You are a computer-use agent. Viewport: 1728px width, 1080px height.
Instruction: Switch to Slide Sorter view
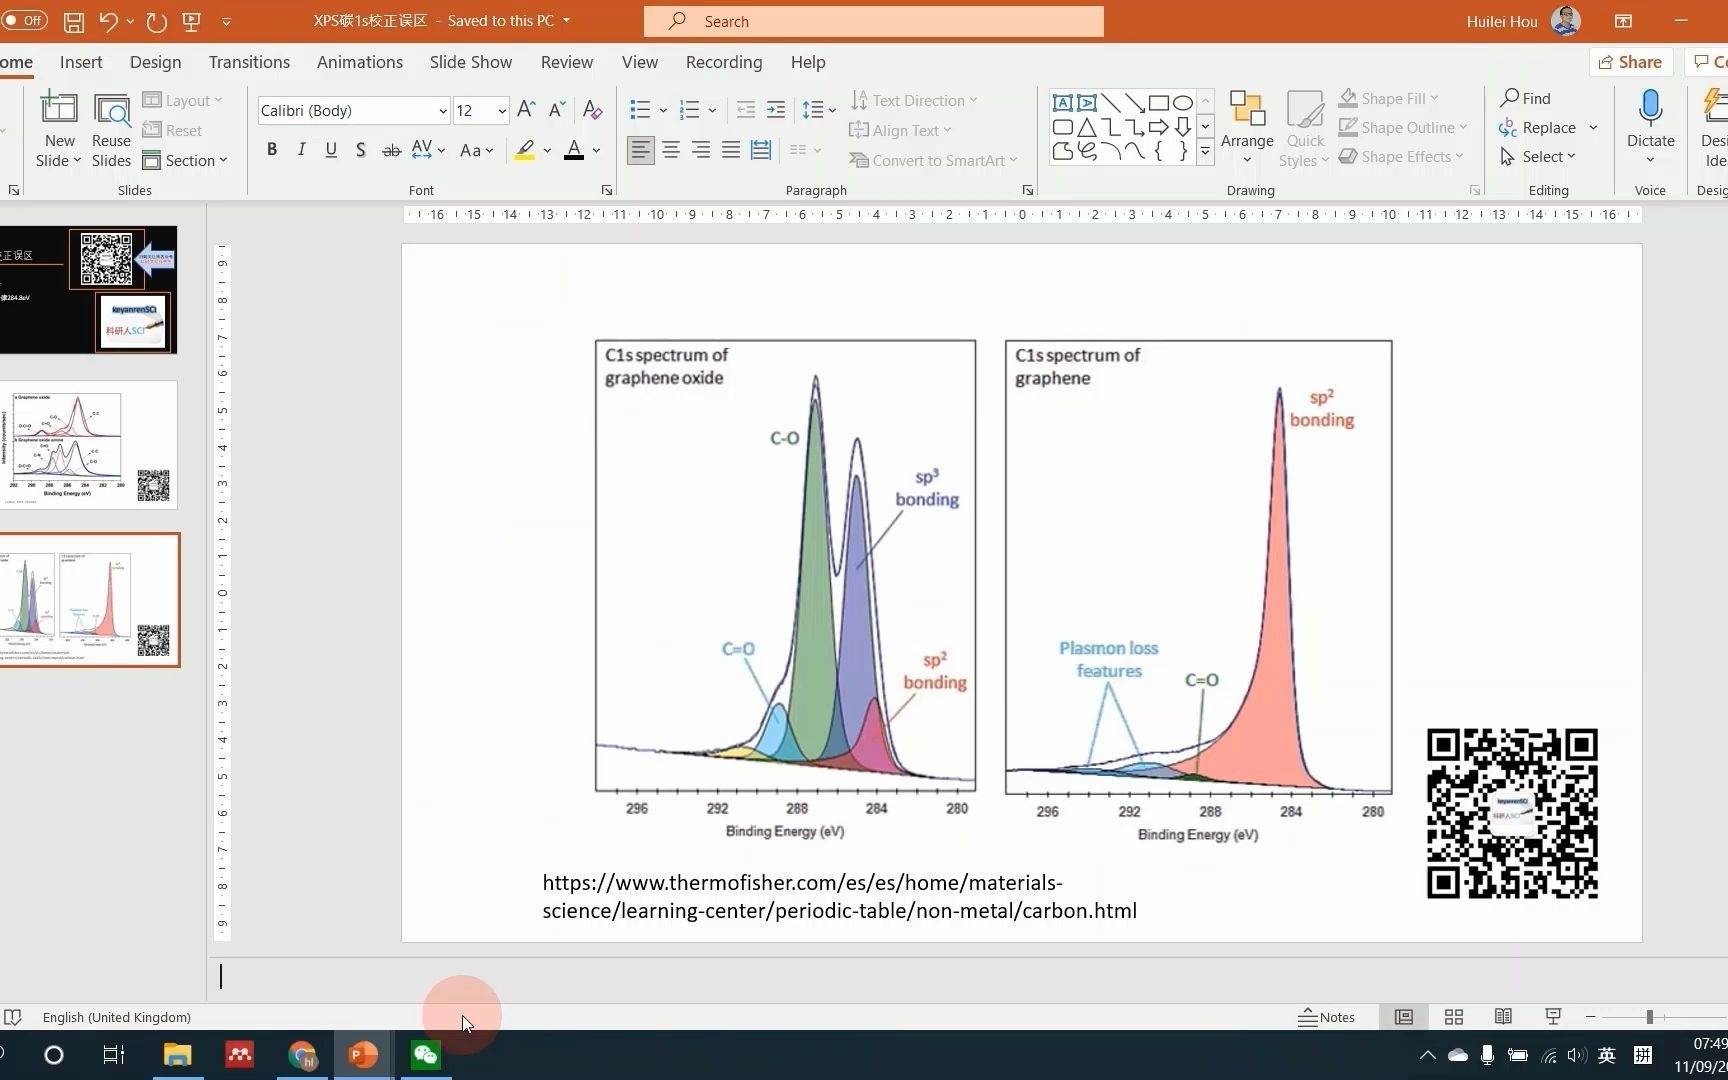coord(1454,1017)
